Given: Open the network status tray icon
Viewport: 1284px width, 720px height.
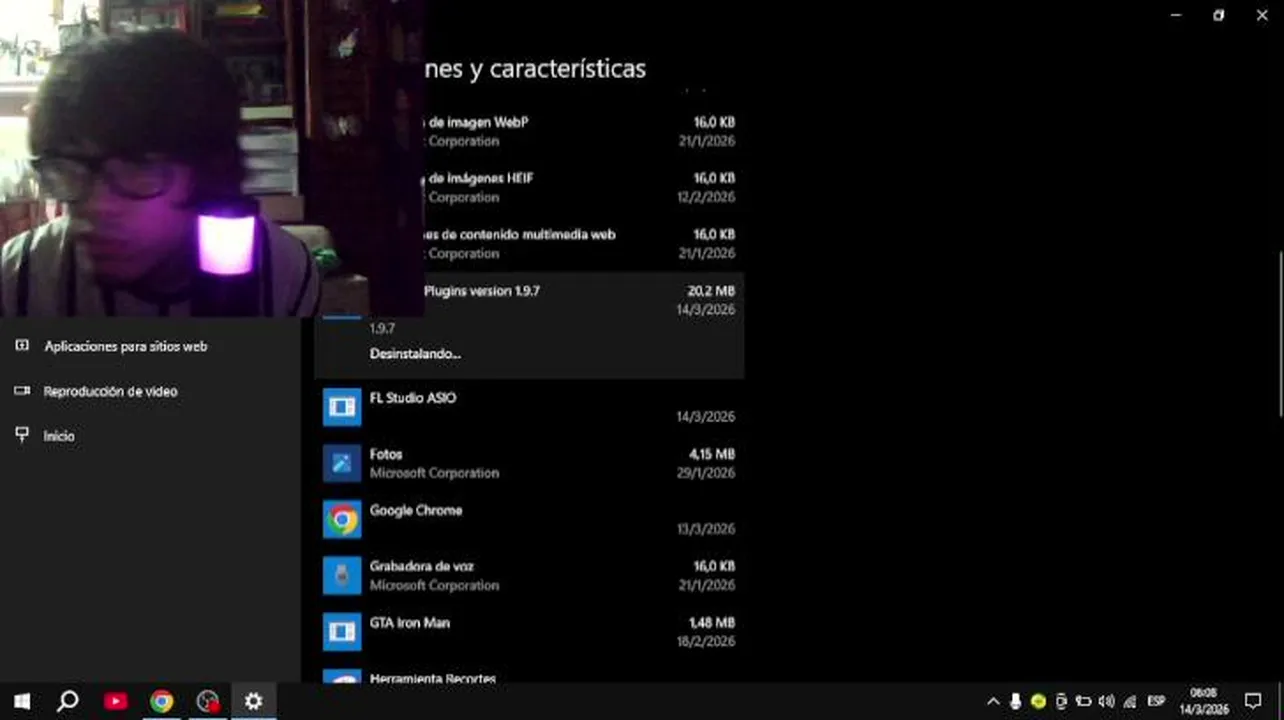Looking at the screenshot, I should (1130, 701).
